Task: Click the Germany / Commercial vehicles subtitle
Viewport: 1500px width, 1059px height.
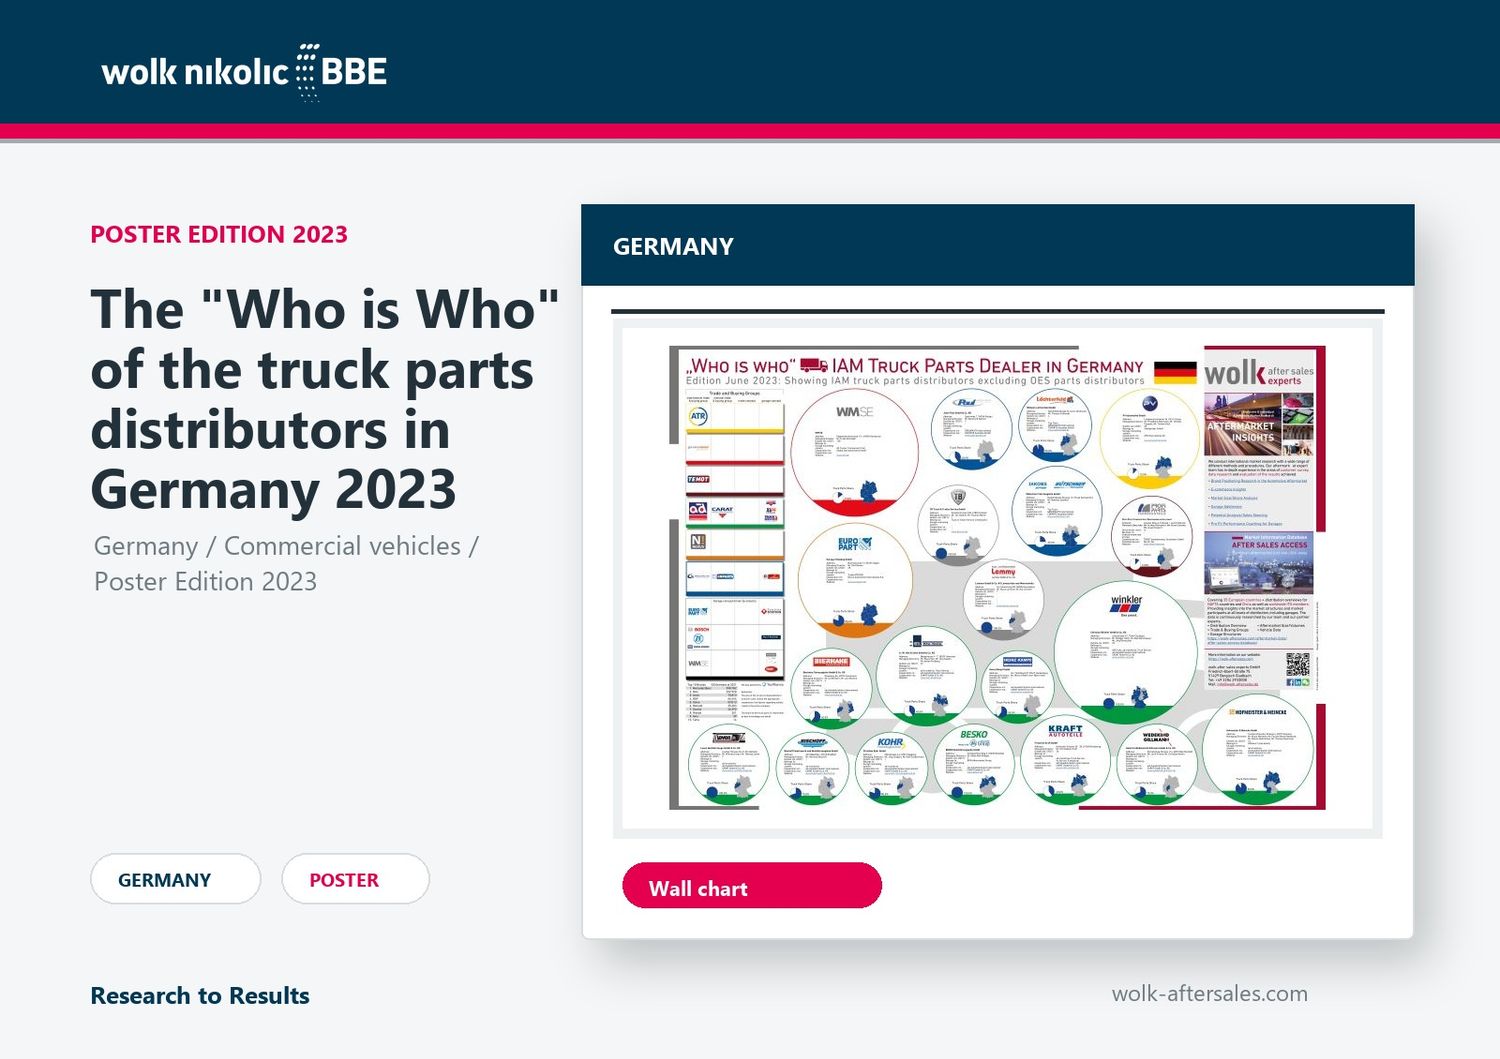Action: pos(286,563)
